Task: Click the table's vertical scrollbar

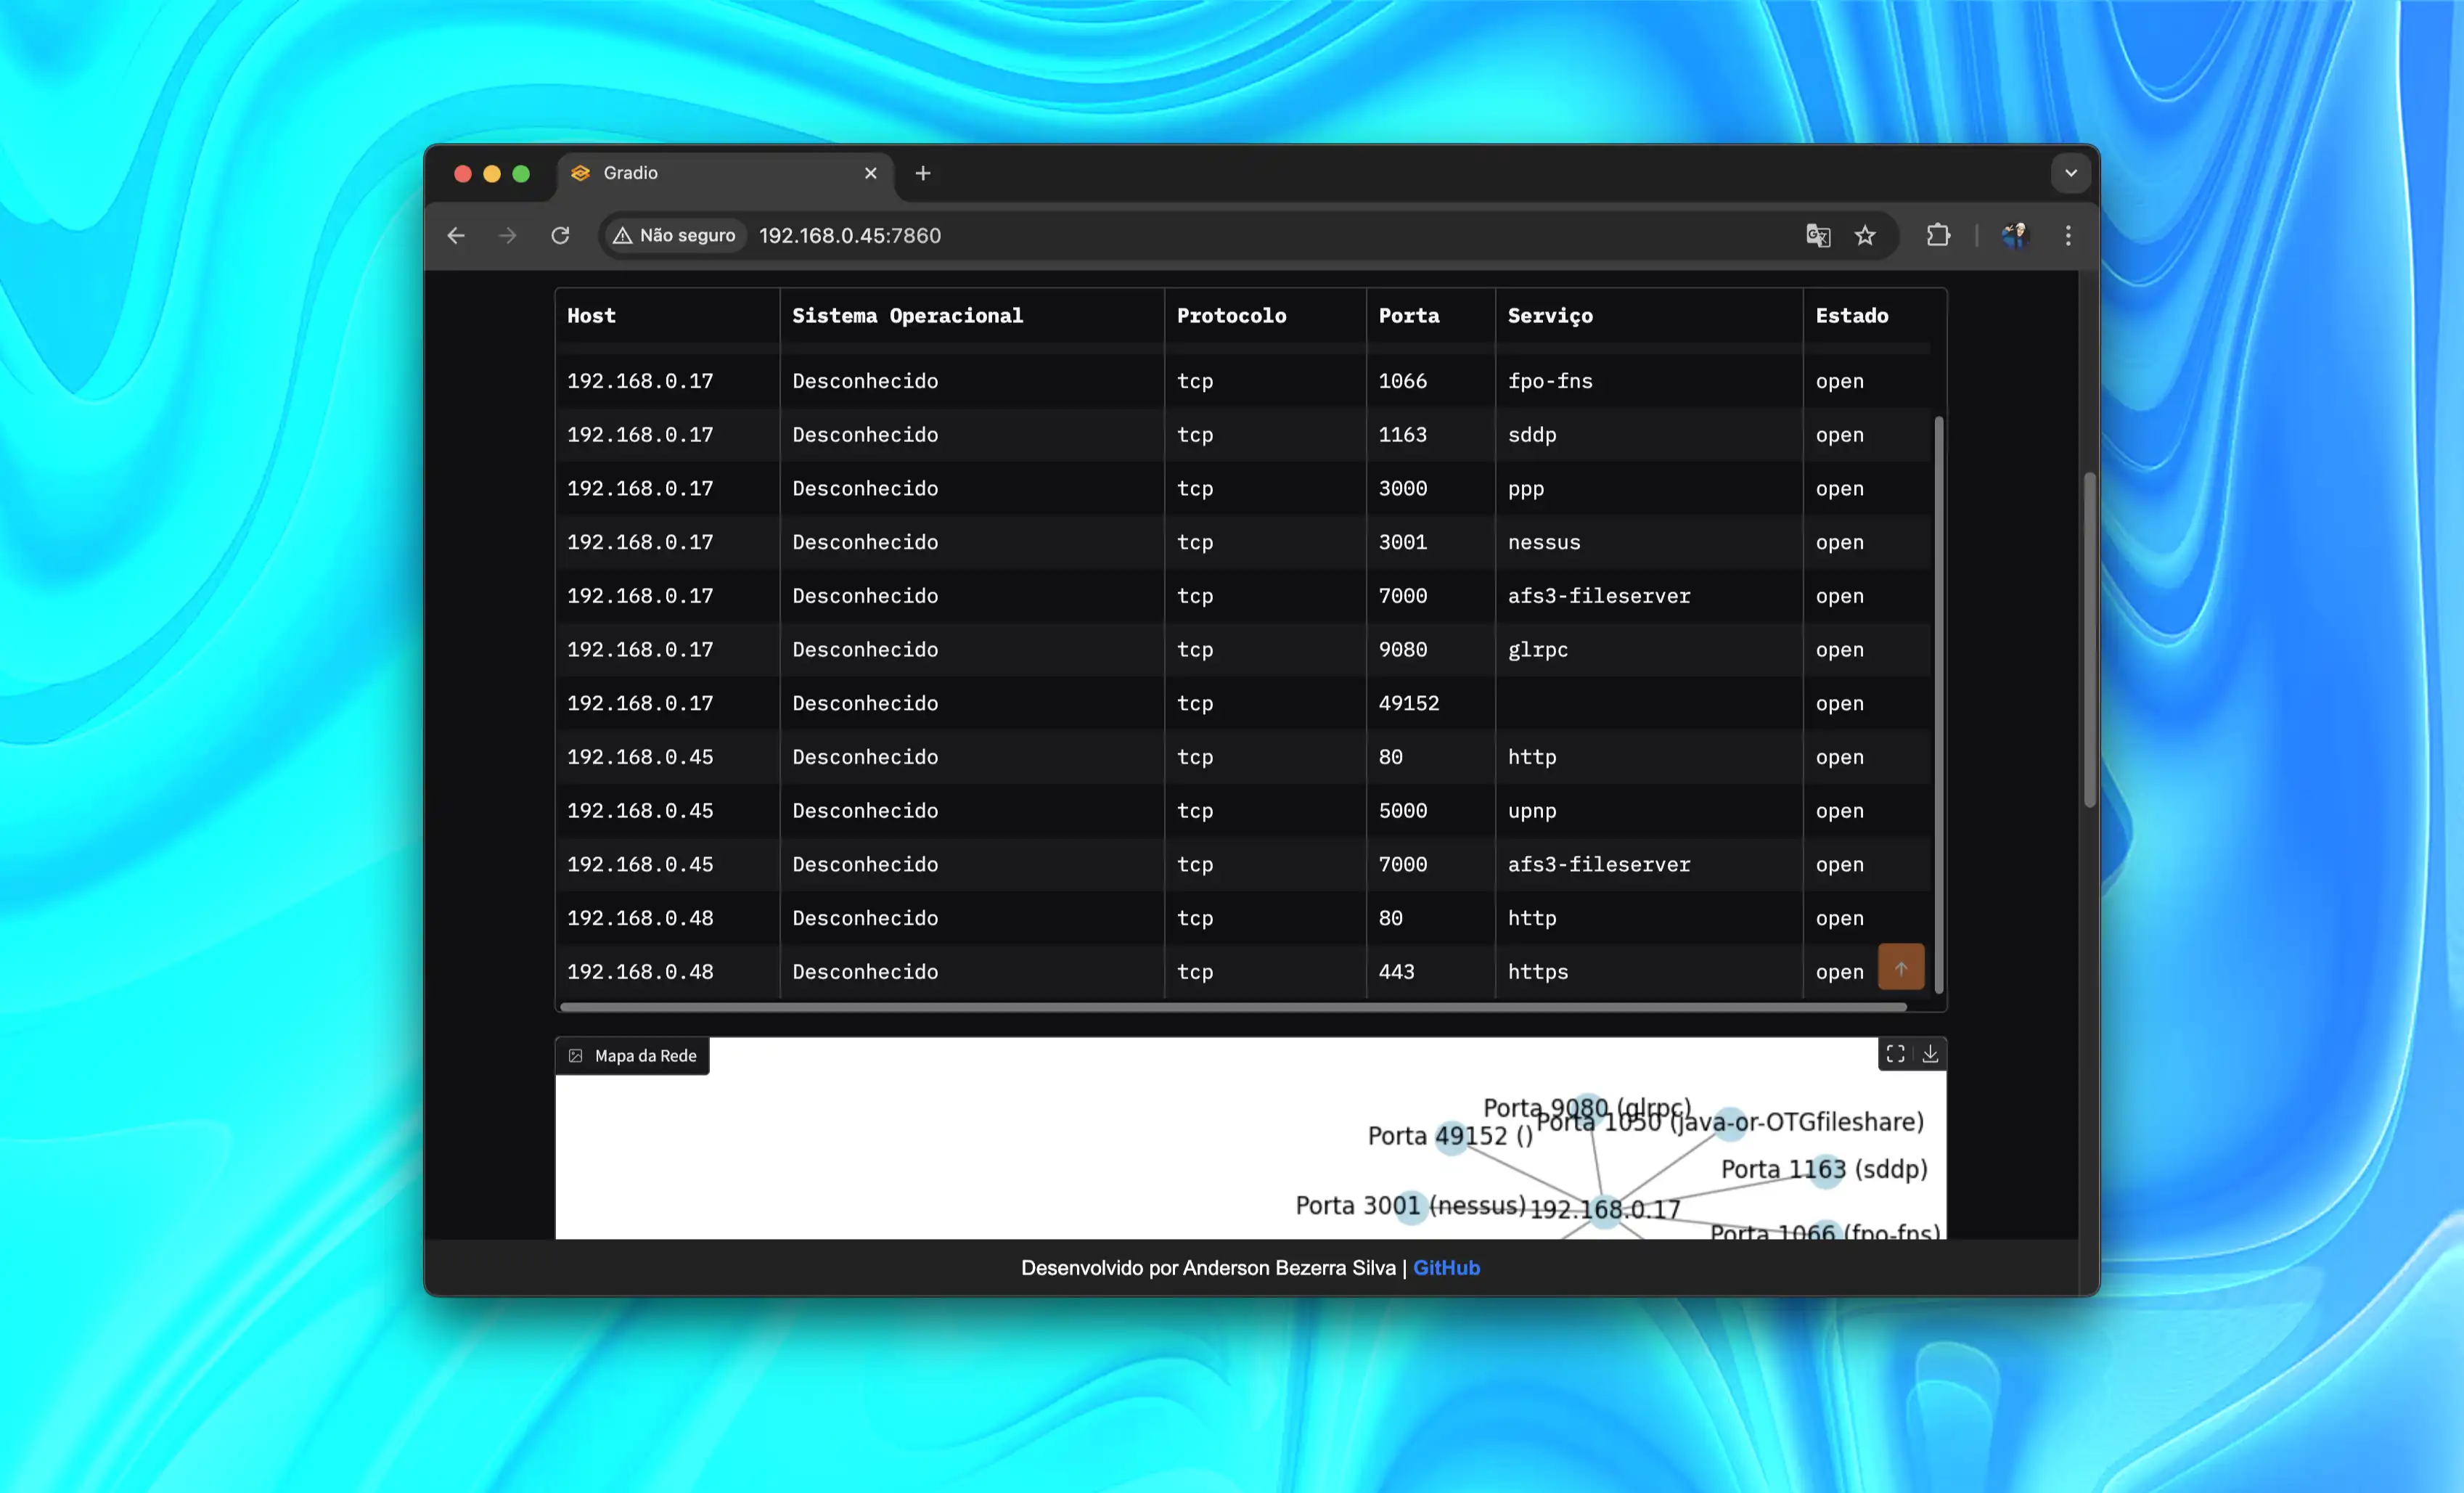Action: click(x=1939, y=700)
